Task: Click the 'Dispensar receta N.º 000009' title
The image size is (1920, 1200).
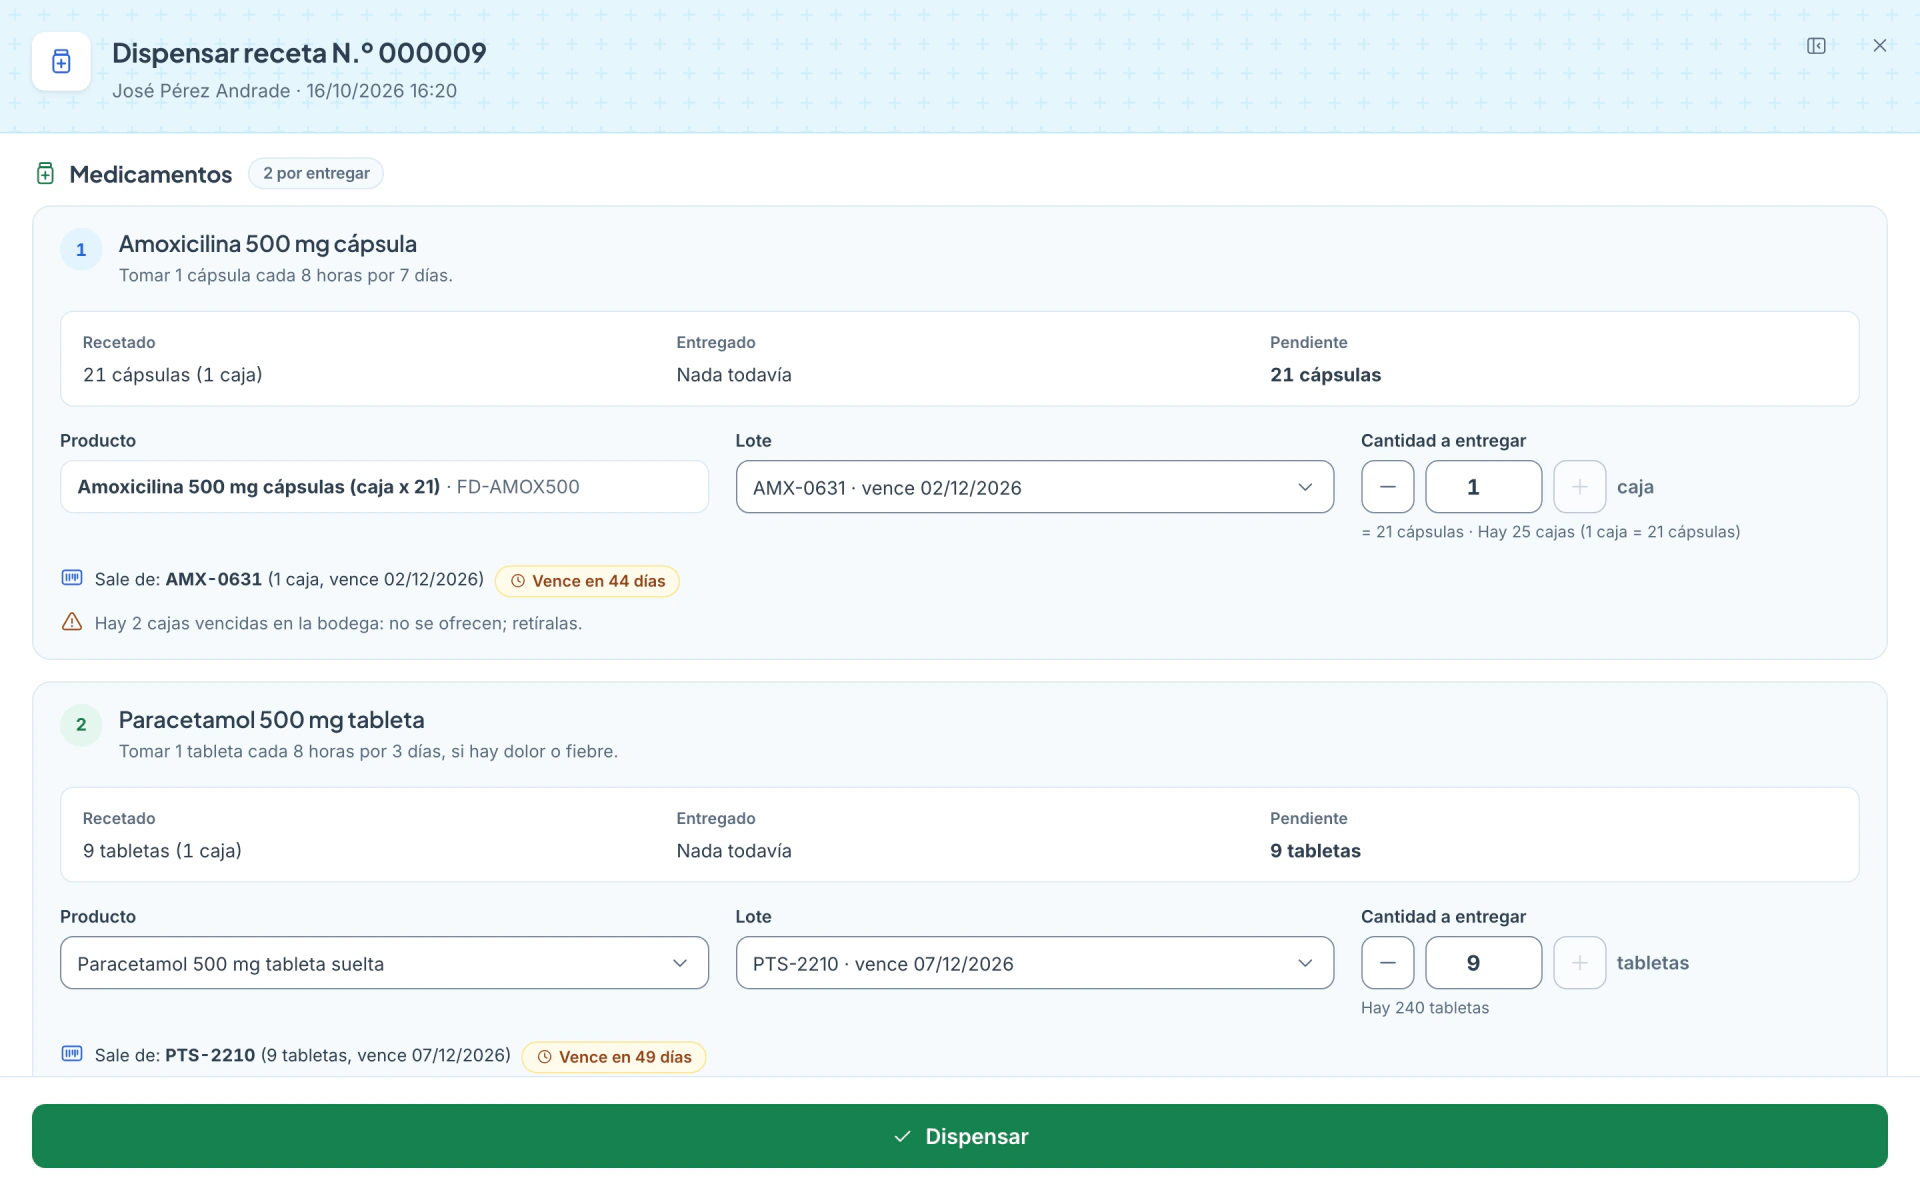Action: (x=299, y=53)
